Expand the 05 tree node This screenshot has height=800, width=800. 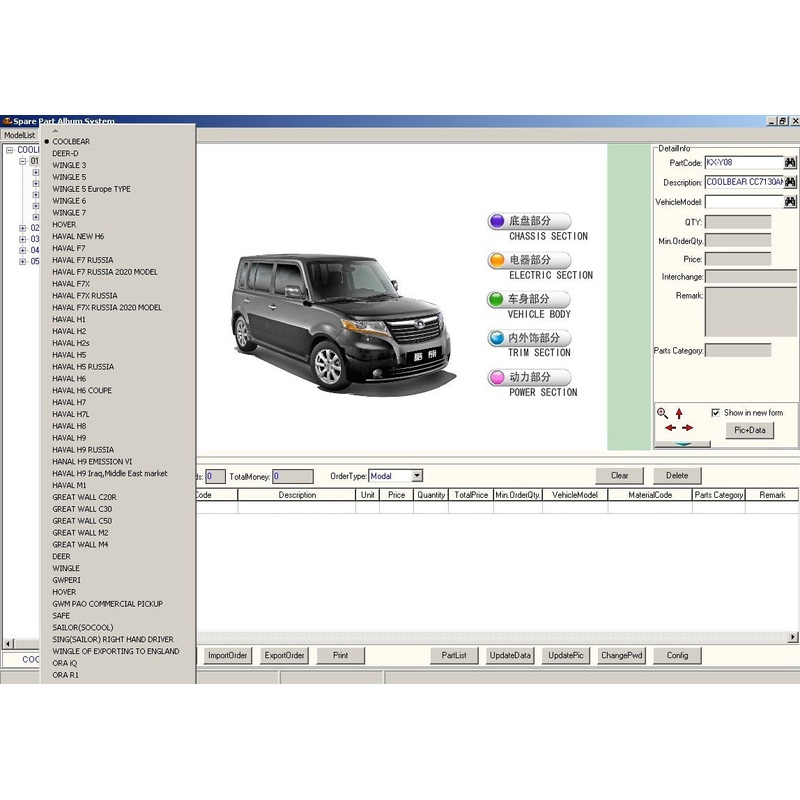(x=22, y=262)
